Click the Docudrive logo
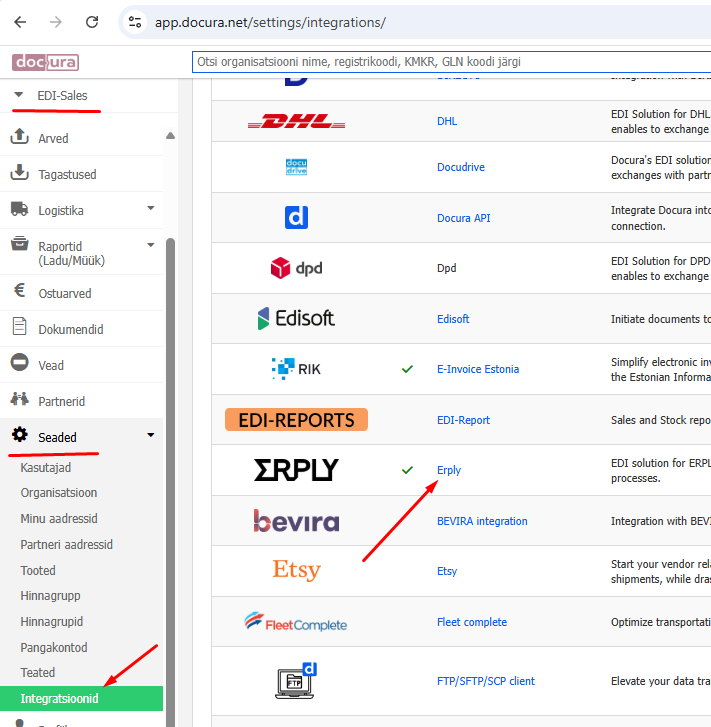Viewport: 711px width, 727px height. click(296, 167)
